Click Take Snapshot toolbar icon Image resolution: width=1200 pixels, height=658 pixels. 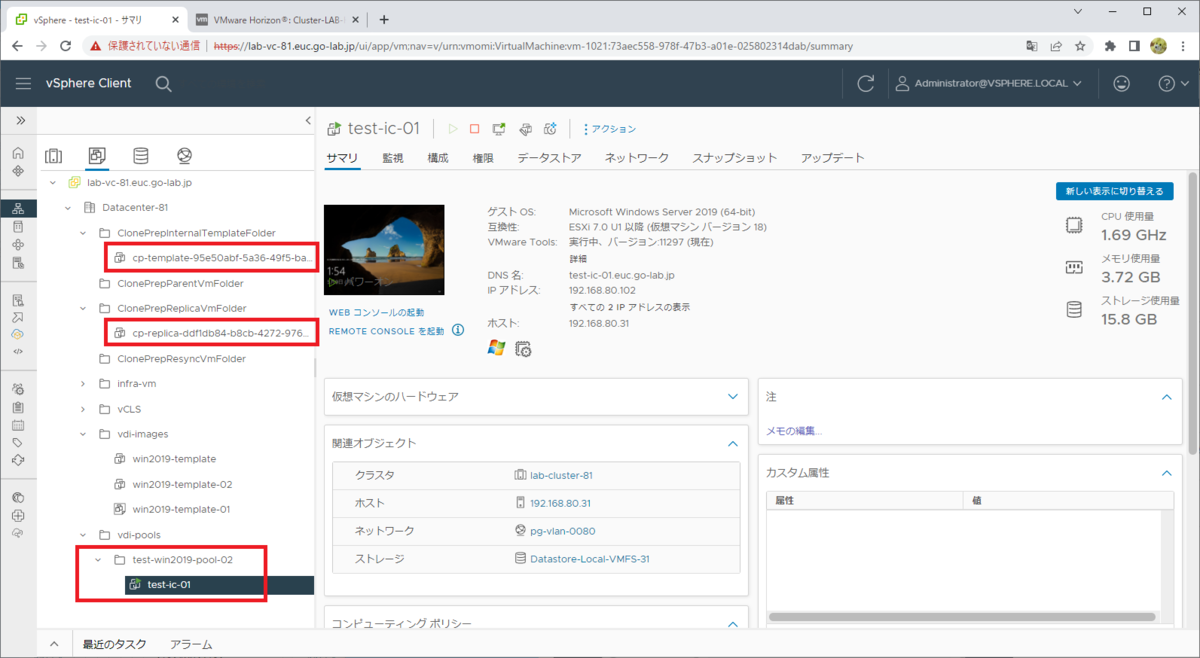pyautogui.click(x=549, y=129)
